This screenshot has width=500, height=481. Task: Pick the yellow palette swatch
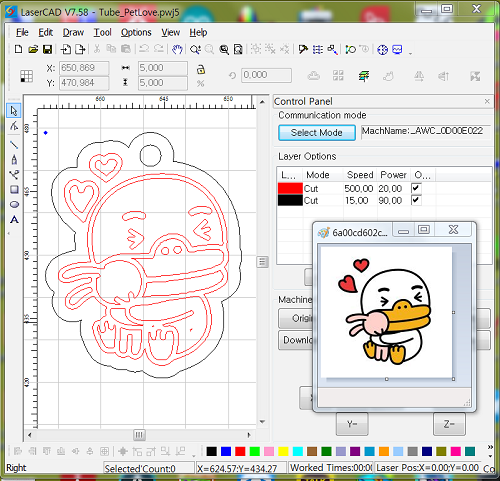click(x=283, y=451)
